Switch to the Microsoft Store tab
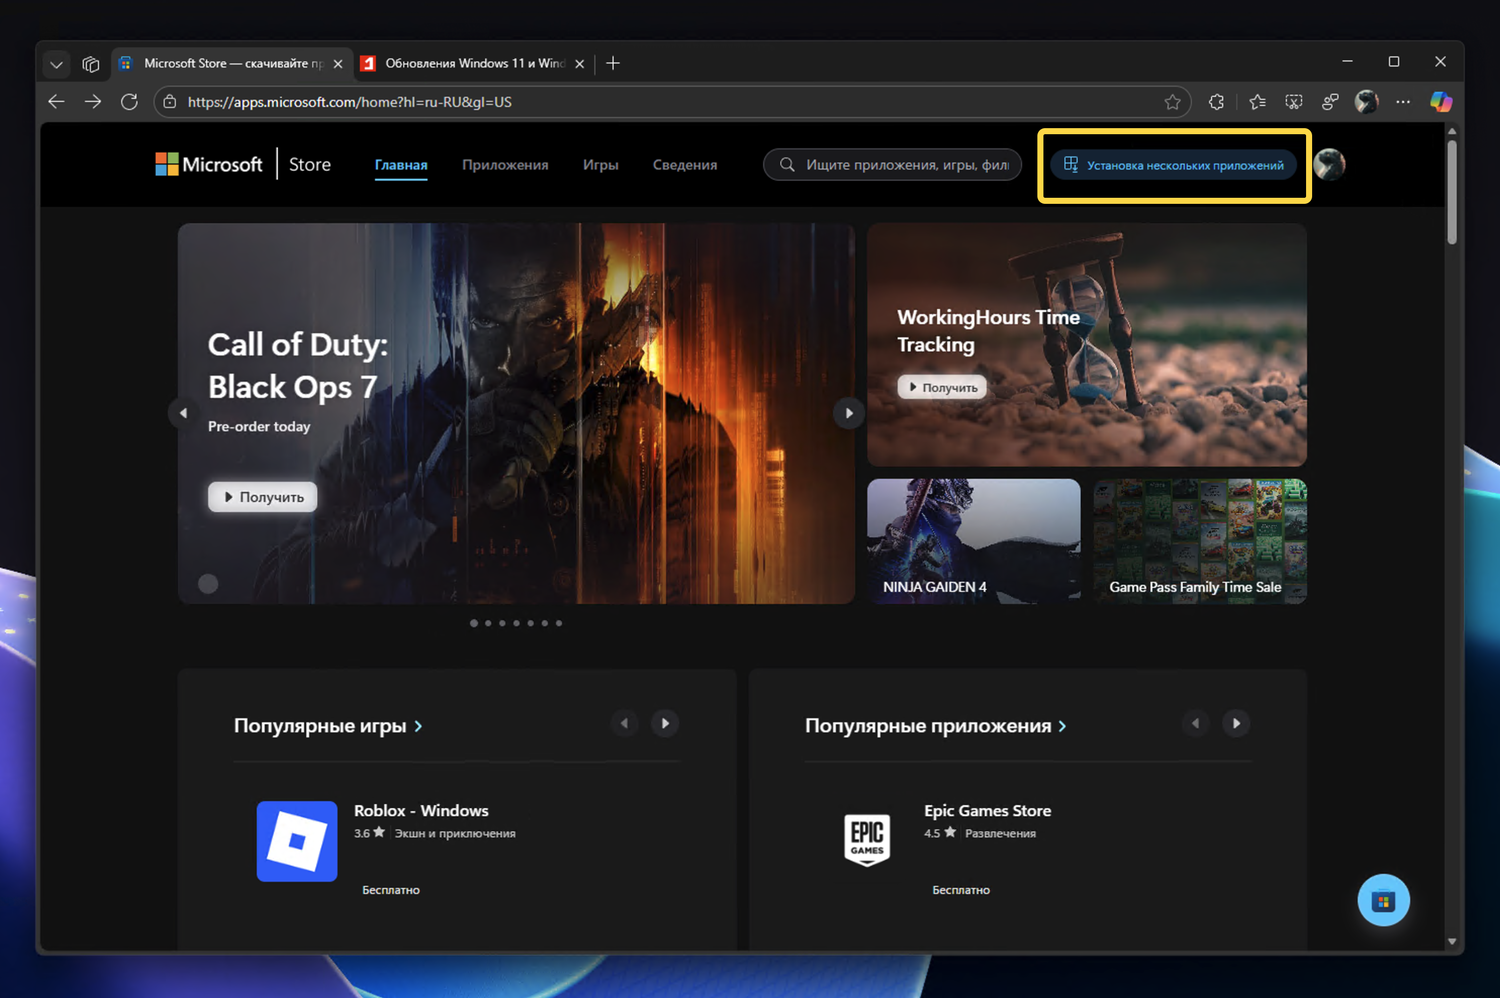The height and width of the screenshot is (998, 1500). click(232, 63)
